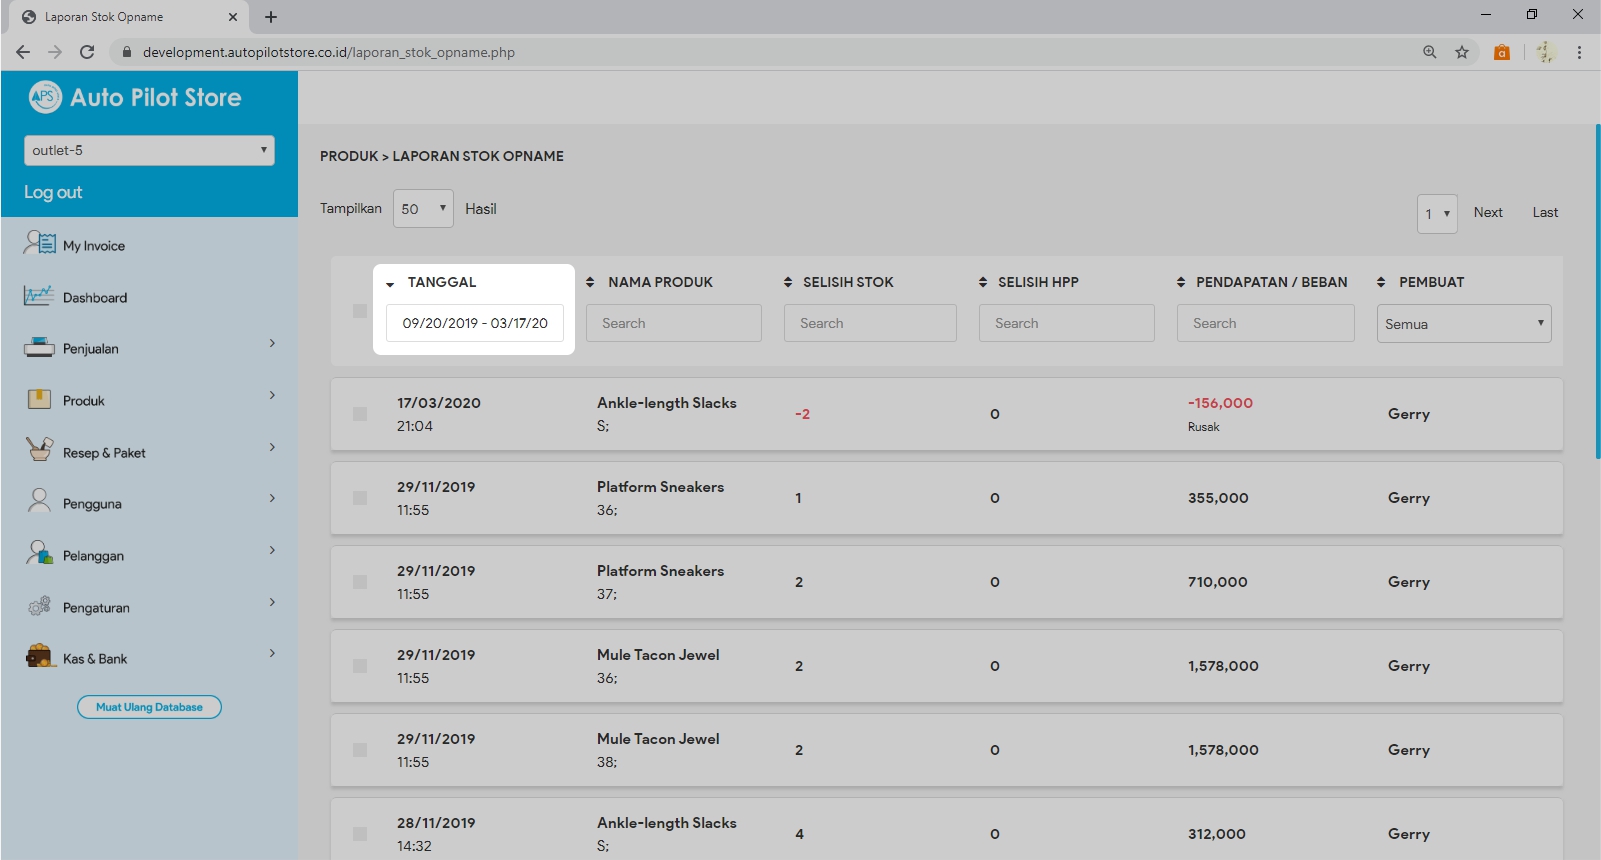The width and height of the screenshot is (1601, 860).
Task: Go to the Next results page
Action: [1487, 212]
